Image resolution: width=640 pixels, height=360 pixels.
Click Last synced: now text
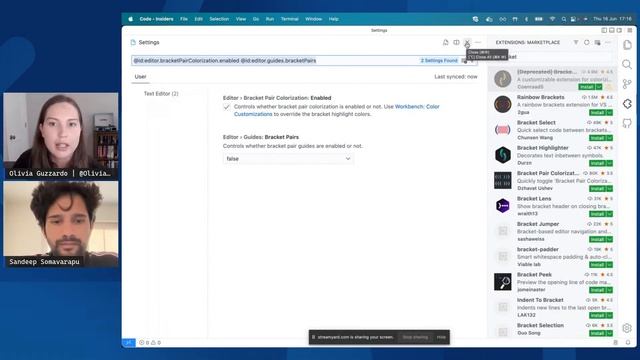[x=456, y=77]
